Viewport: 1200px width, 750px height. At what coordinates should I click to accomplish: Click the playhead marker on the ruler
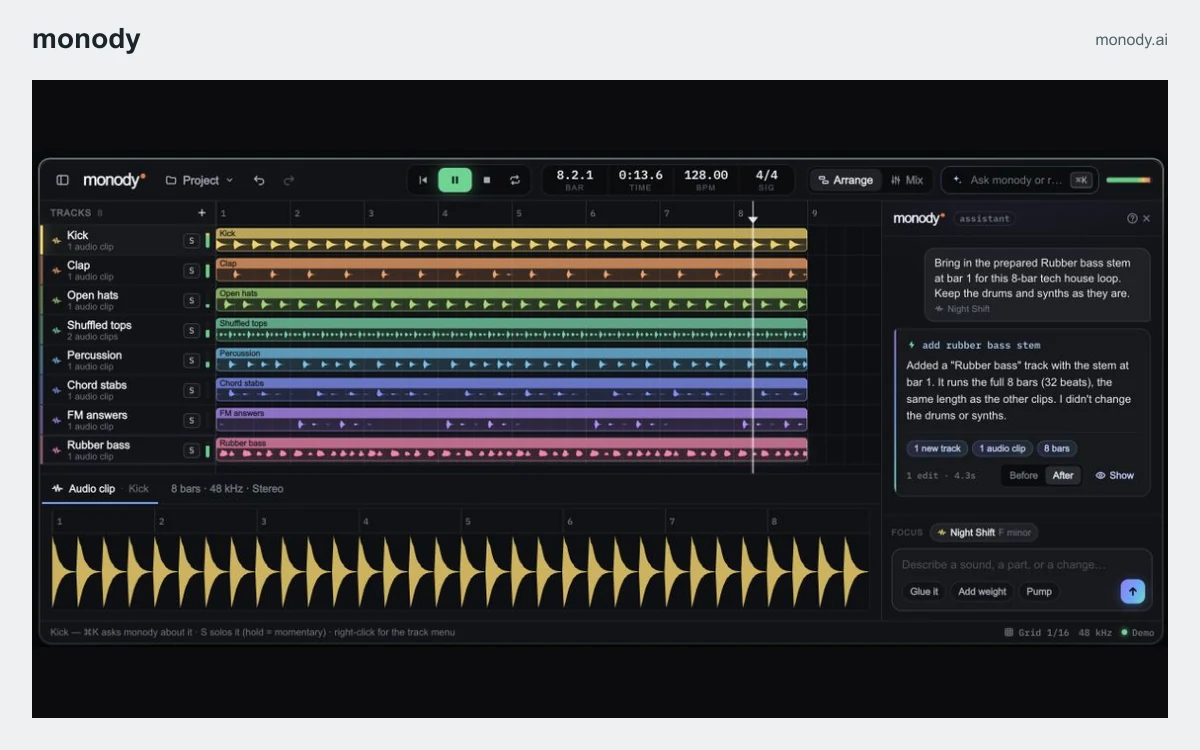(753, 219)
